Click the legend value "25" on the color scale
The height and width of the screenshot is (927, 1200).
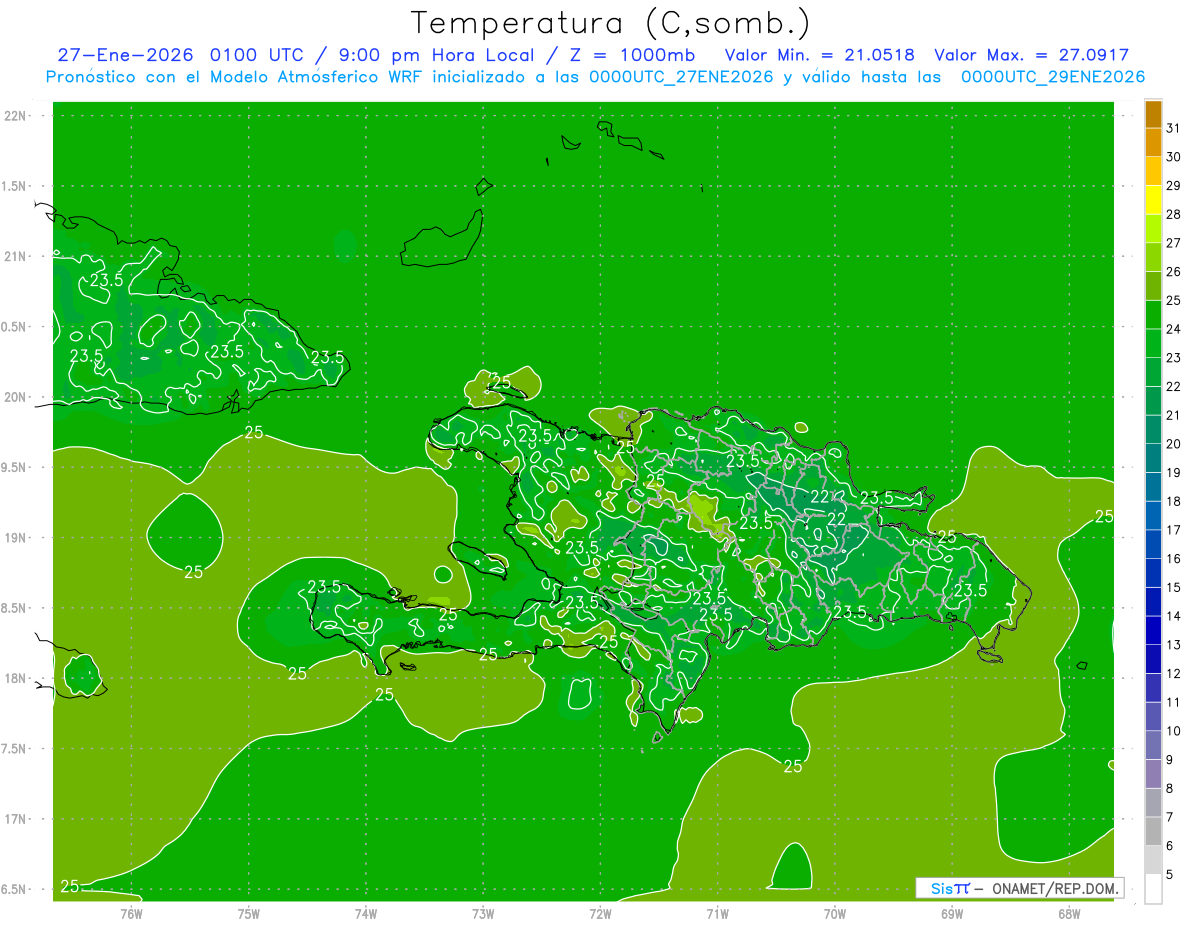(1174, 300)
